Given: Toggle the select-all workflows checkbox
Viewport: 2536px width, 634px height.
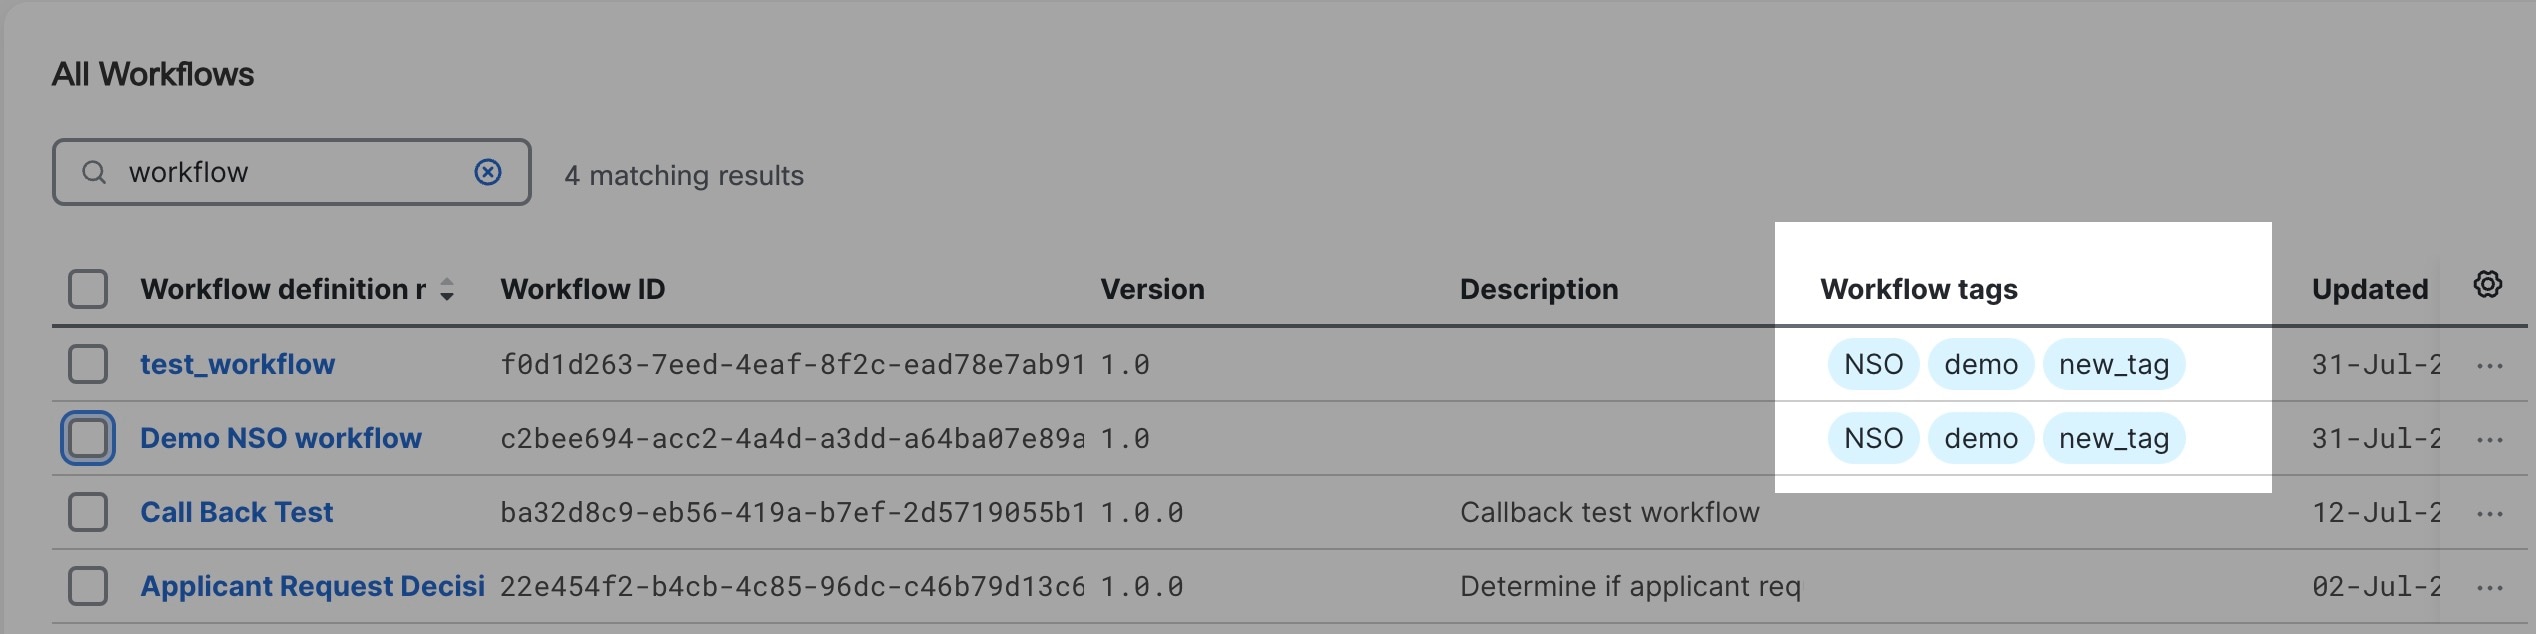Looking at the screenshot, I should [88, 289].
